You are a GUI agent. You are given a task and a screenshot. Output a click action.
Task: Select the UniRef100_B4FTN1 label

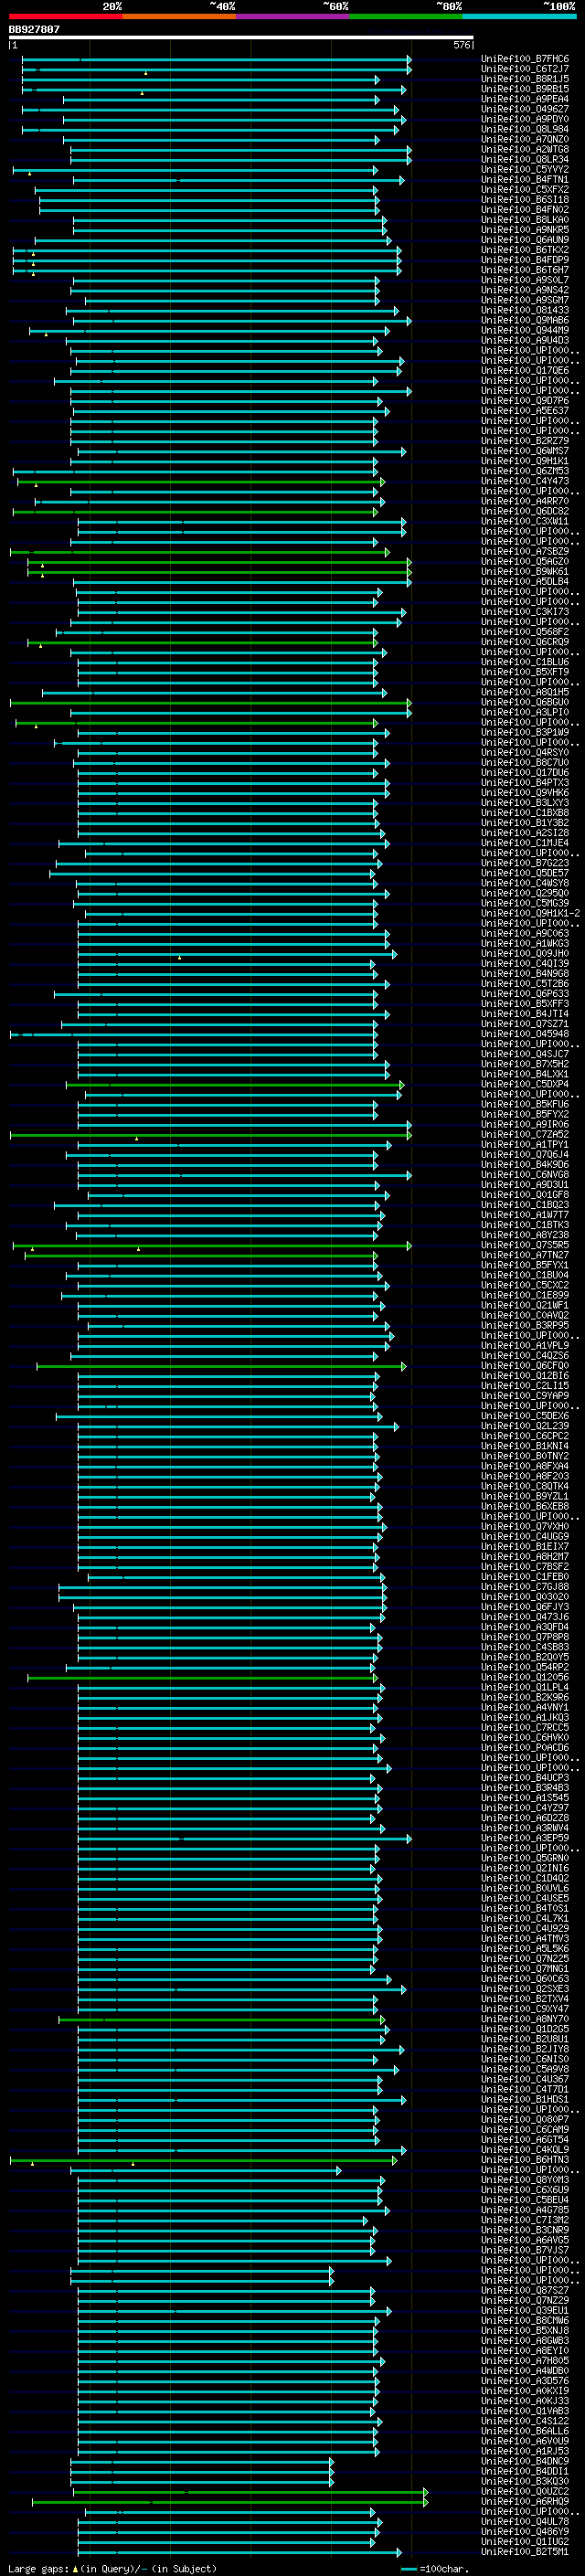(525, 179)
